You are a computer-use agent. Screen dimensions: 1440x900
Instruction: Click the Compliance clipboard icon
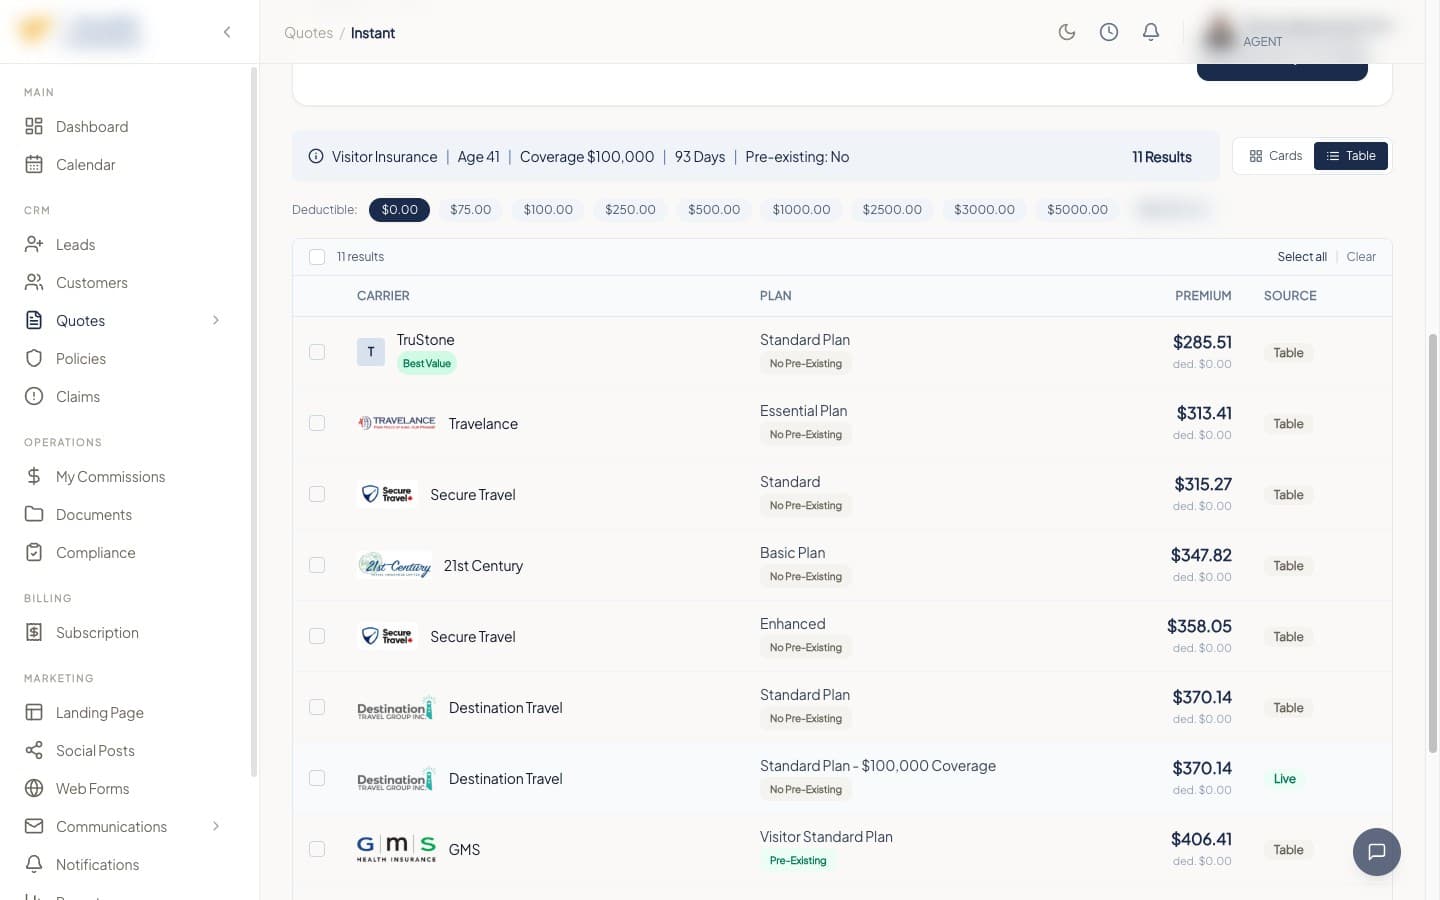click(34, 552)
